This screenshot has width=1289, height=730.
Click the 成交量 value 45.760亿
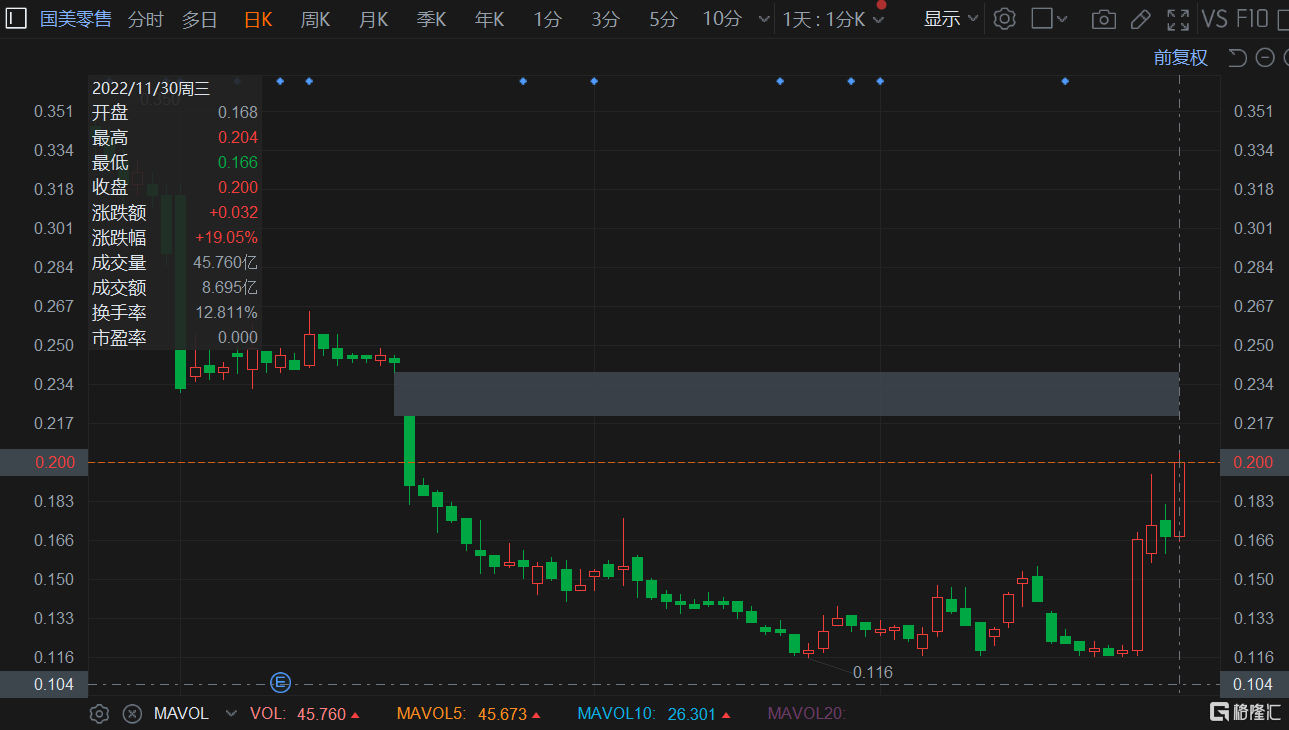coord(226,263)
